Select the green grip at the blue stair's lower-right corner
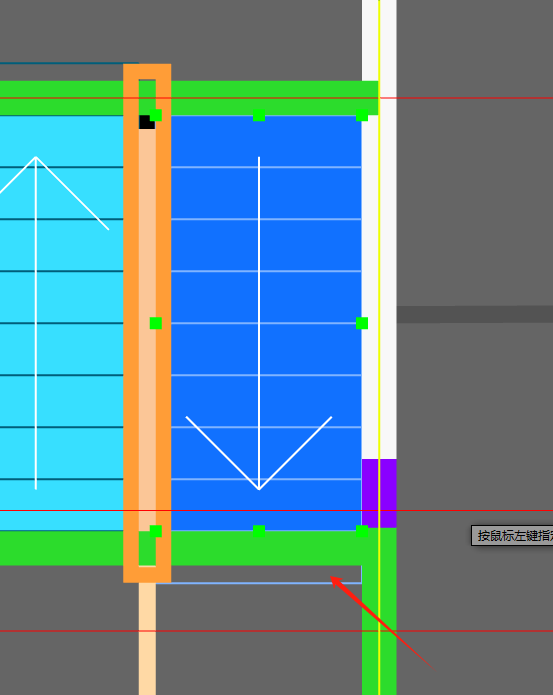 tap(362, 531)
